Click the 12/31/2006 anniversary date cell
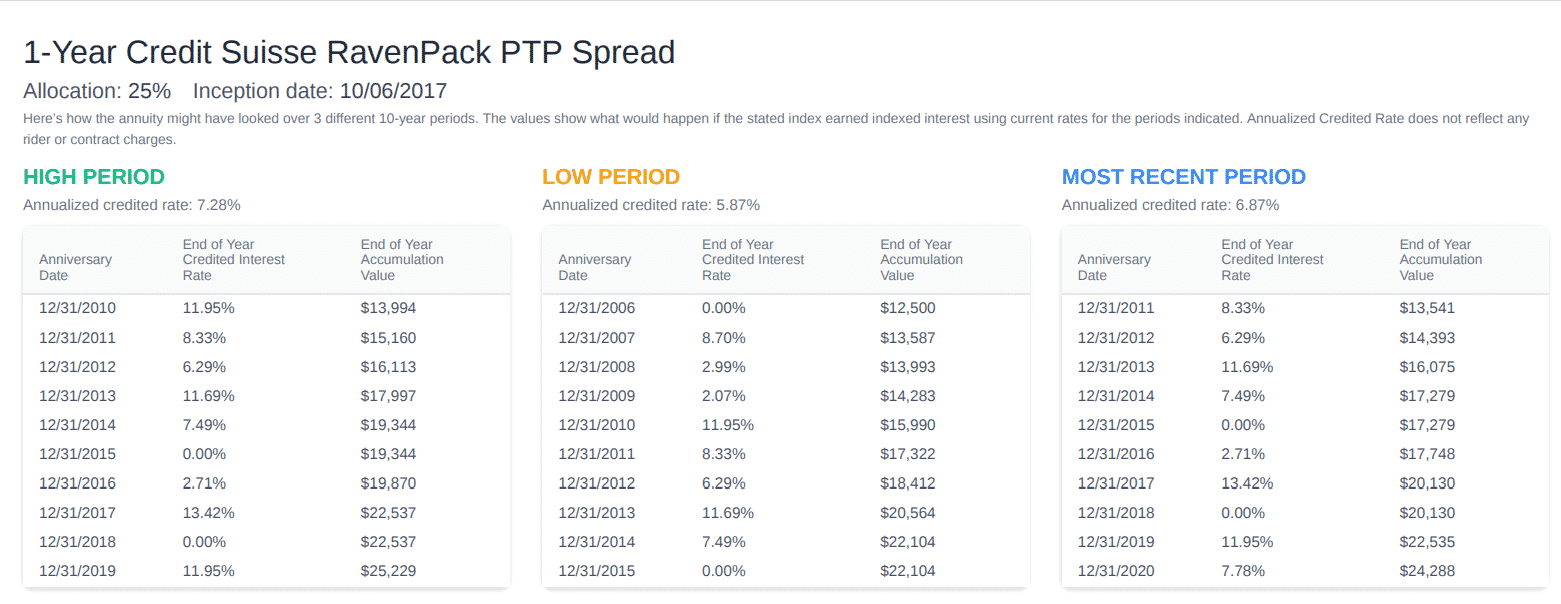 tap(596, 308)
